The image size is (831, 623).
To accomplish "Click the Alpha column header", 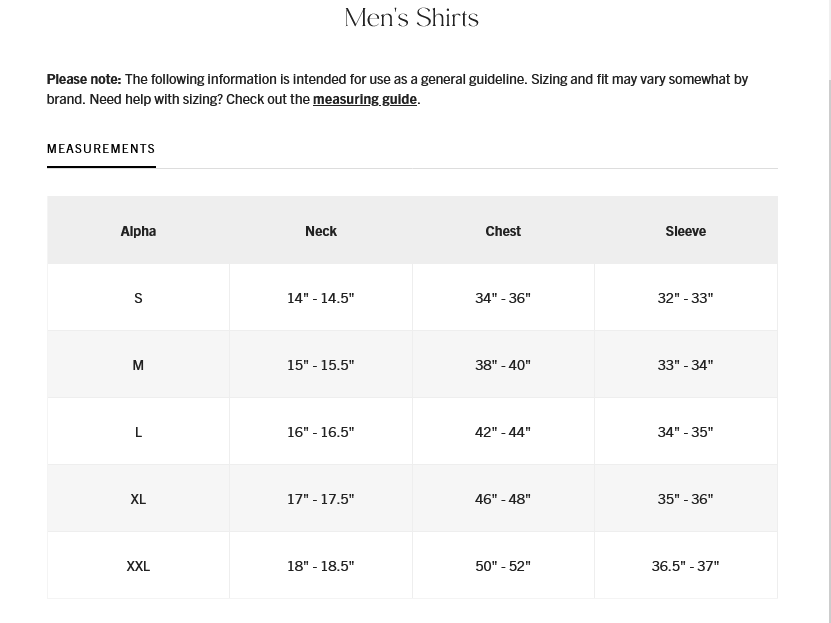I will pos(138,231).
